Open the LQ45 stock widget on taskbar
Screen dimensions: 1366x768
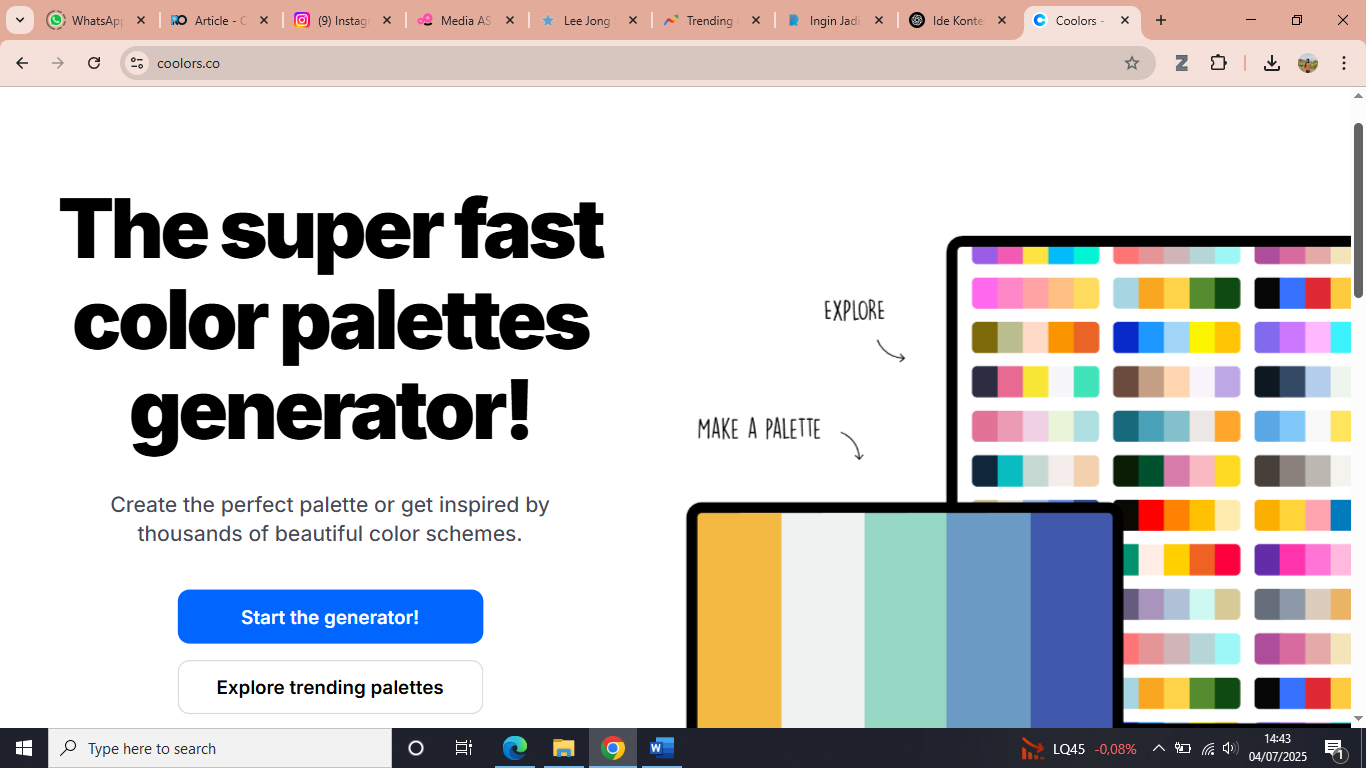pyautogui.click(x=1078, y=749)
